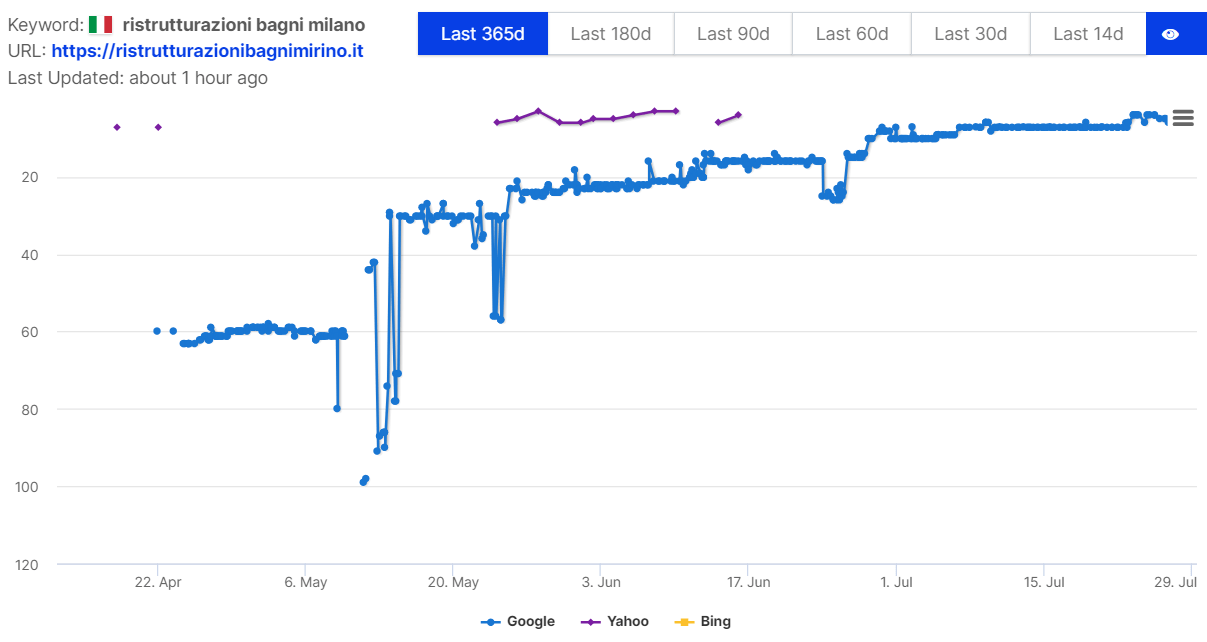Select the Last 365d tab
The height and width of the screenshot is (642, 1207).
(482, 34)
